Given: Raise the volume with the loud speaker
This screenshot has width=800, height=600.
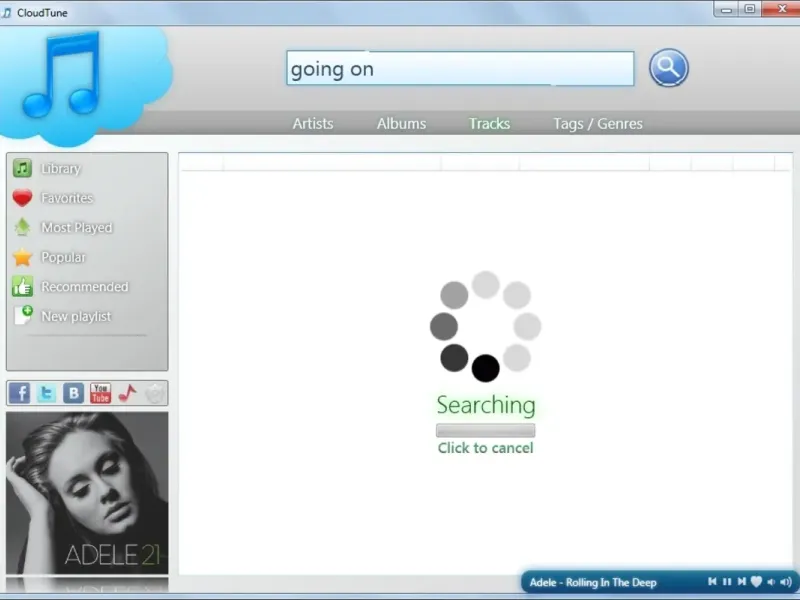Looking at the screenshot, I should (786, 582).
